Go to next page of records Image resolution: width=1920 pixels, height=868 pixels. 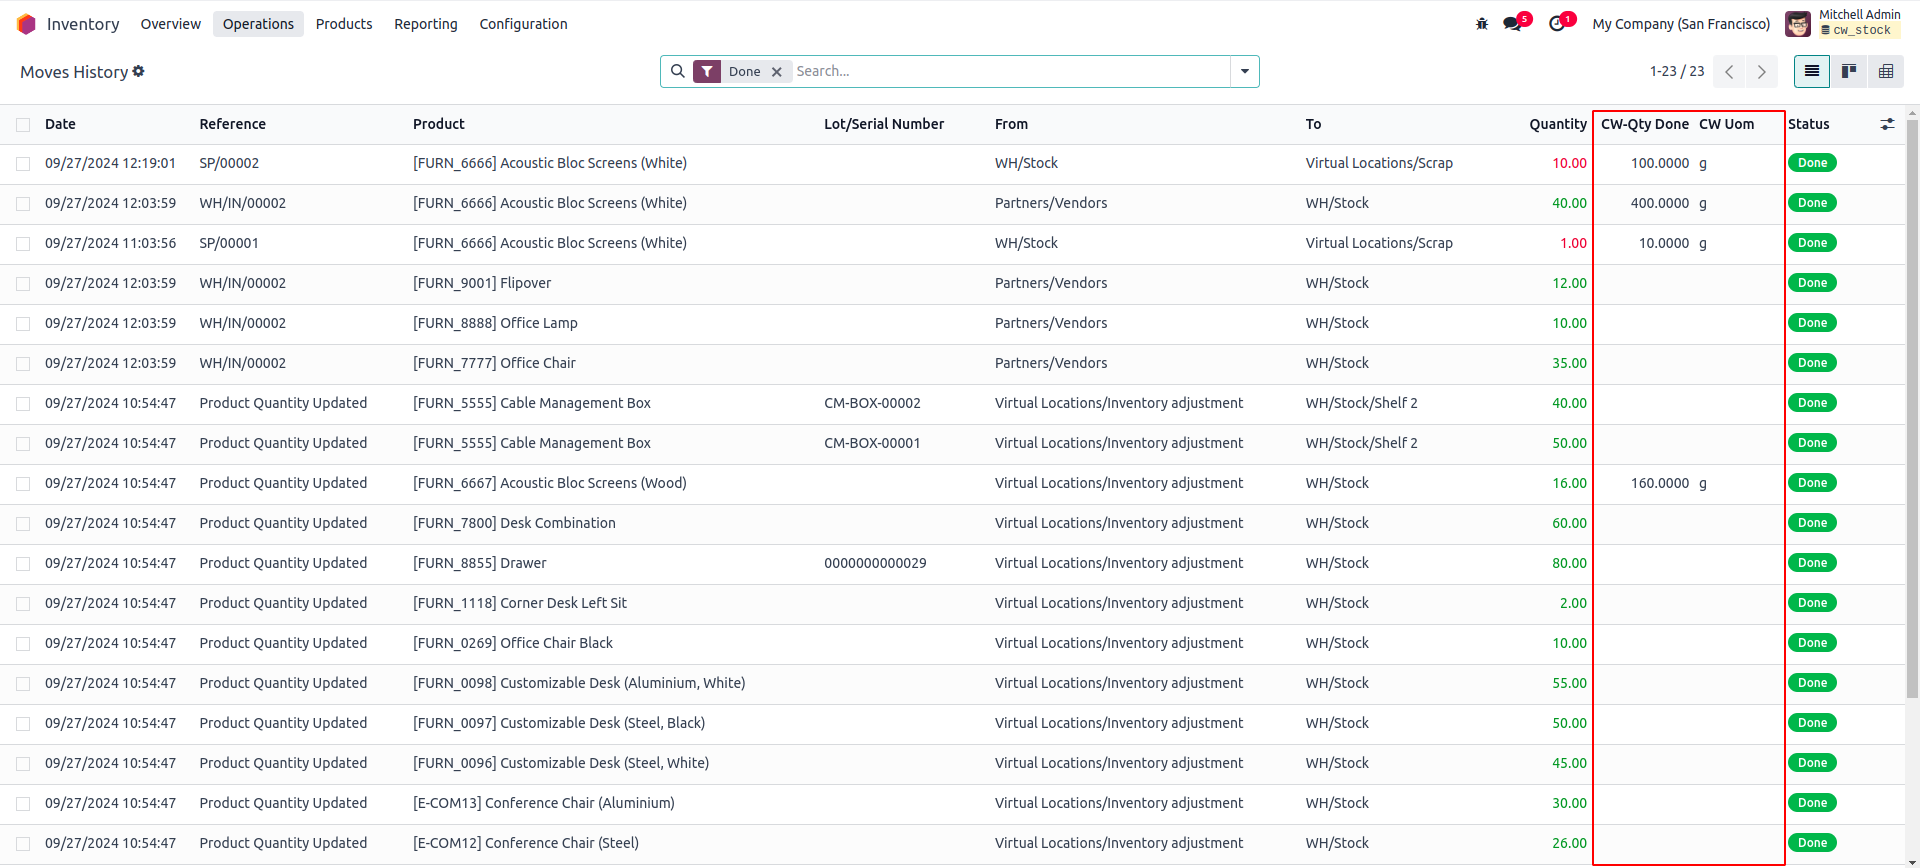click(x=1762, y=72)
